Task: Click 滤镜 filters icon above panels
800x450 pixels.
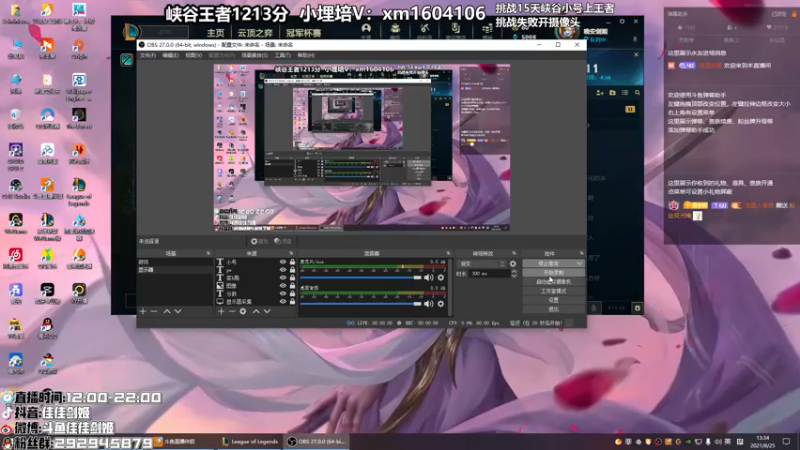Action: [x=282, y=241]
